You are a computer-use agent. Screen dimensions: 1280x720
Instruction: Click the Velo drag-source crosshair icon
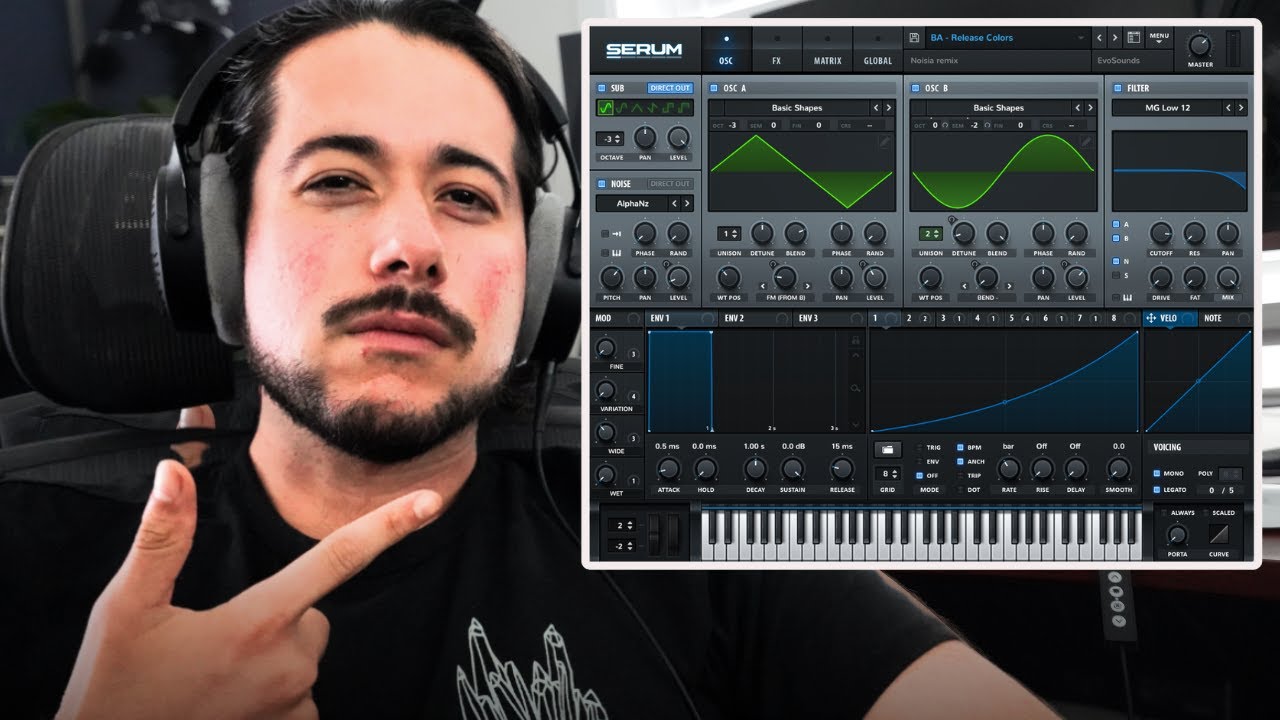coord(1150,319)
